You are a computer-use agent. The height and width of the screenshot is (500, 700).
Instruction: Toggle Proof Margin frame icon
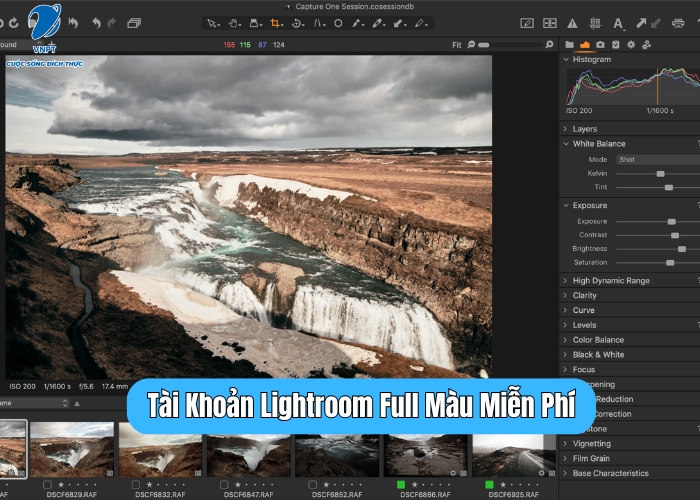pos(550,23)
